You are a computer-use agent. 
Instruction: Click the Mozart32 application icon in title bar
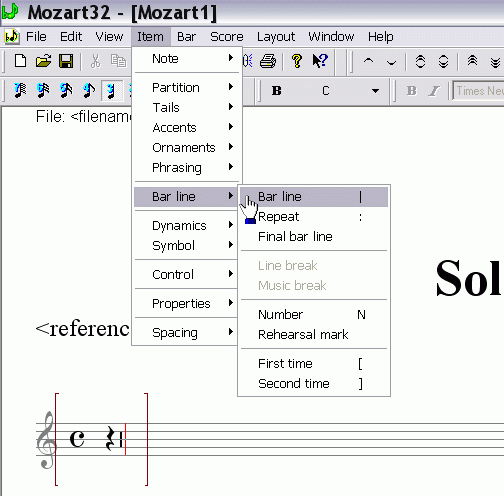click(10, 11)
